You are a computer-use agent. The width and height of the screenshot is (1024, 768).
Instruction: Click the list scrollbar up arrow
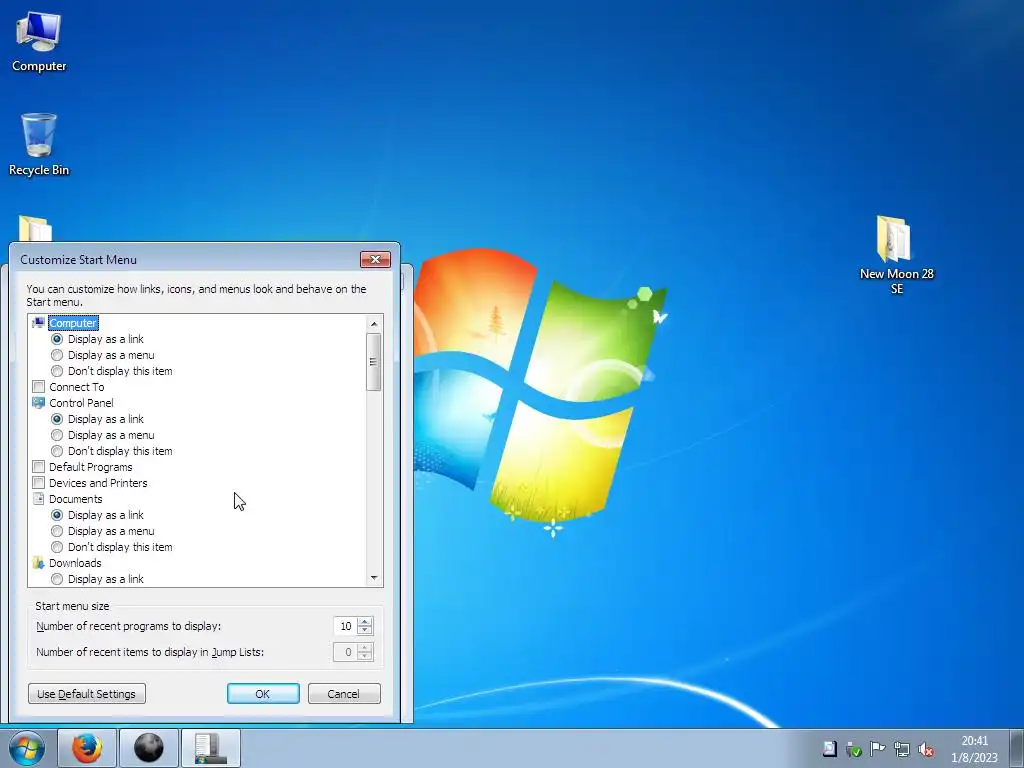coord(374,324)
